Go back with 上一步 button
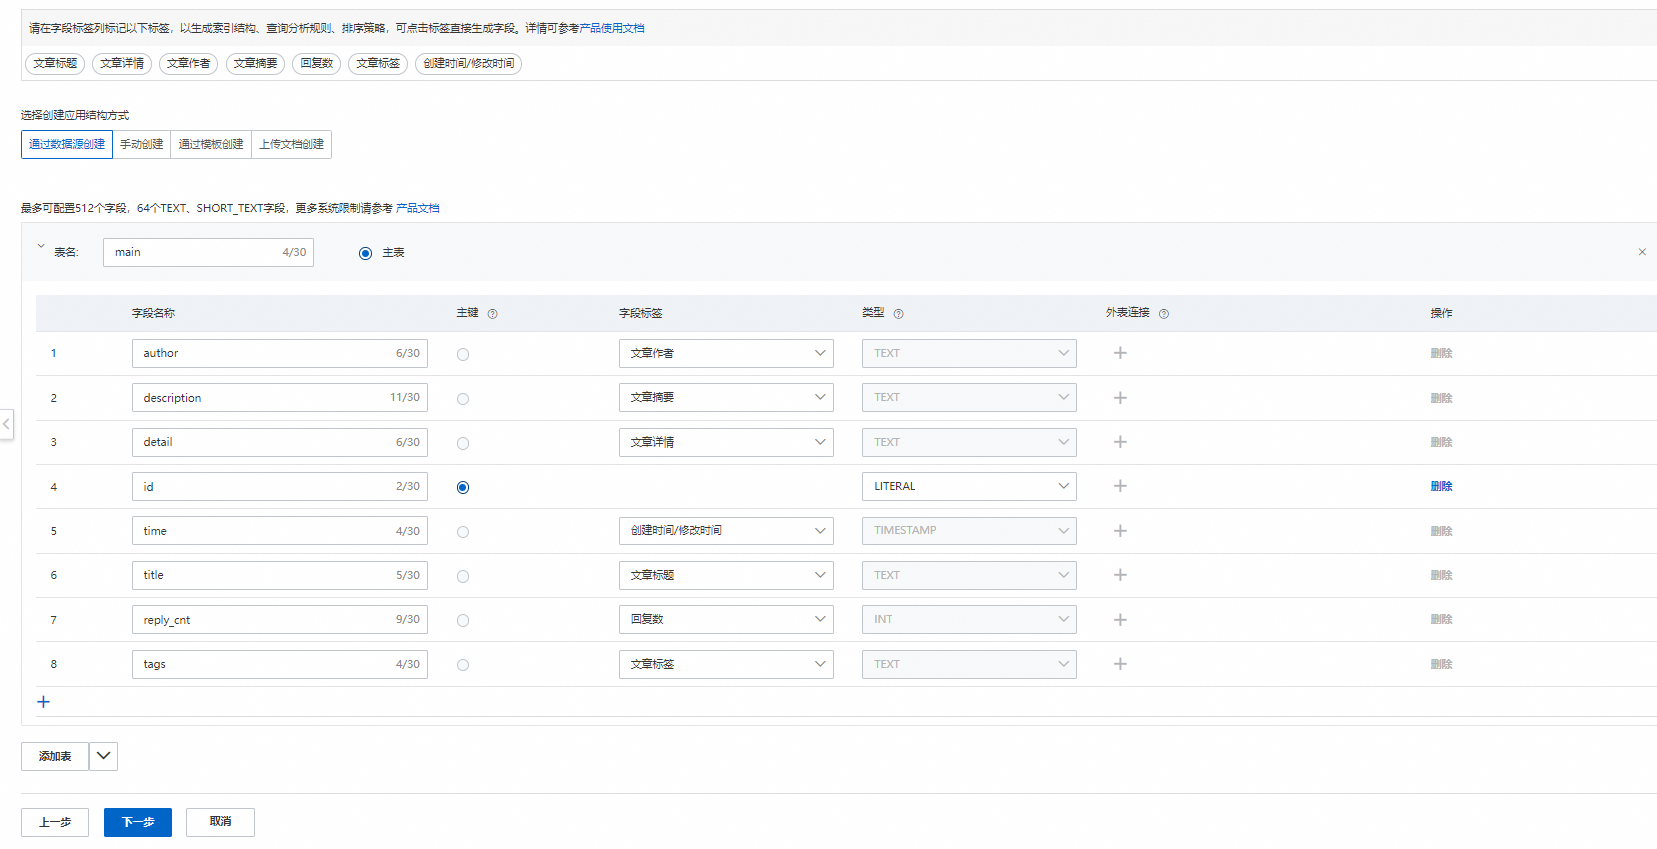Viewport: 1657px width, 849px height. 55,822
